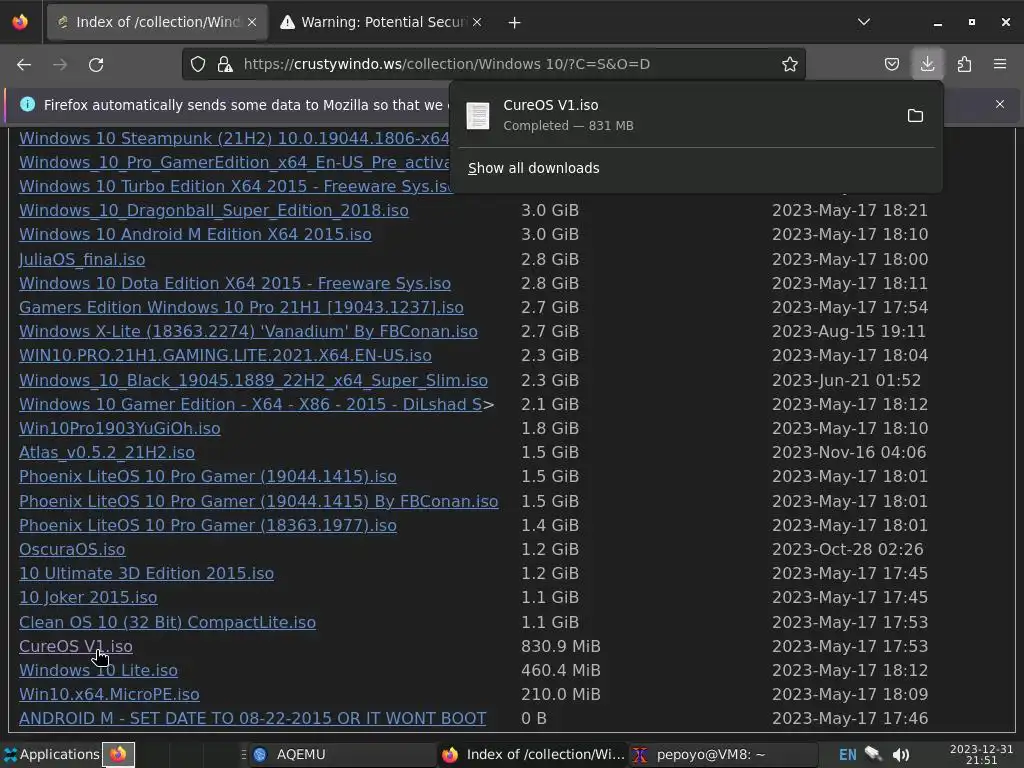Download Windows 10 Lite.iso

pyautogui.click(x=98, y=670)
